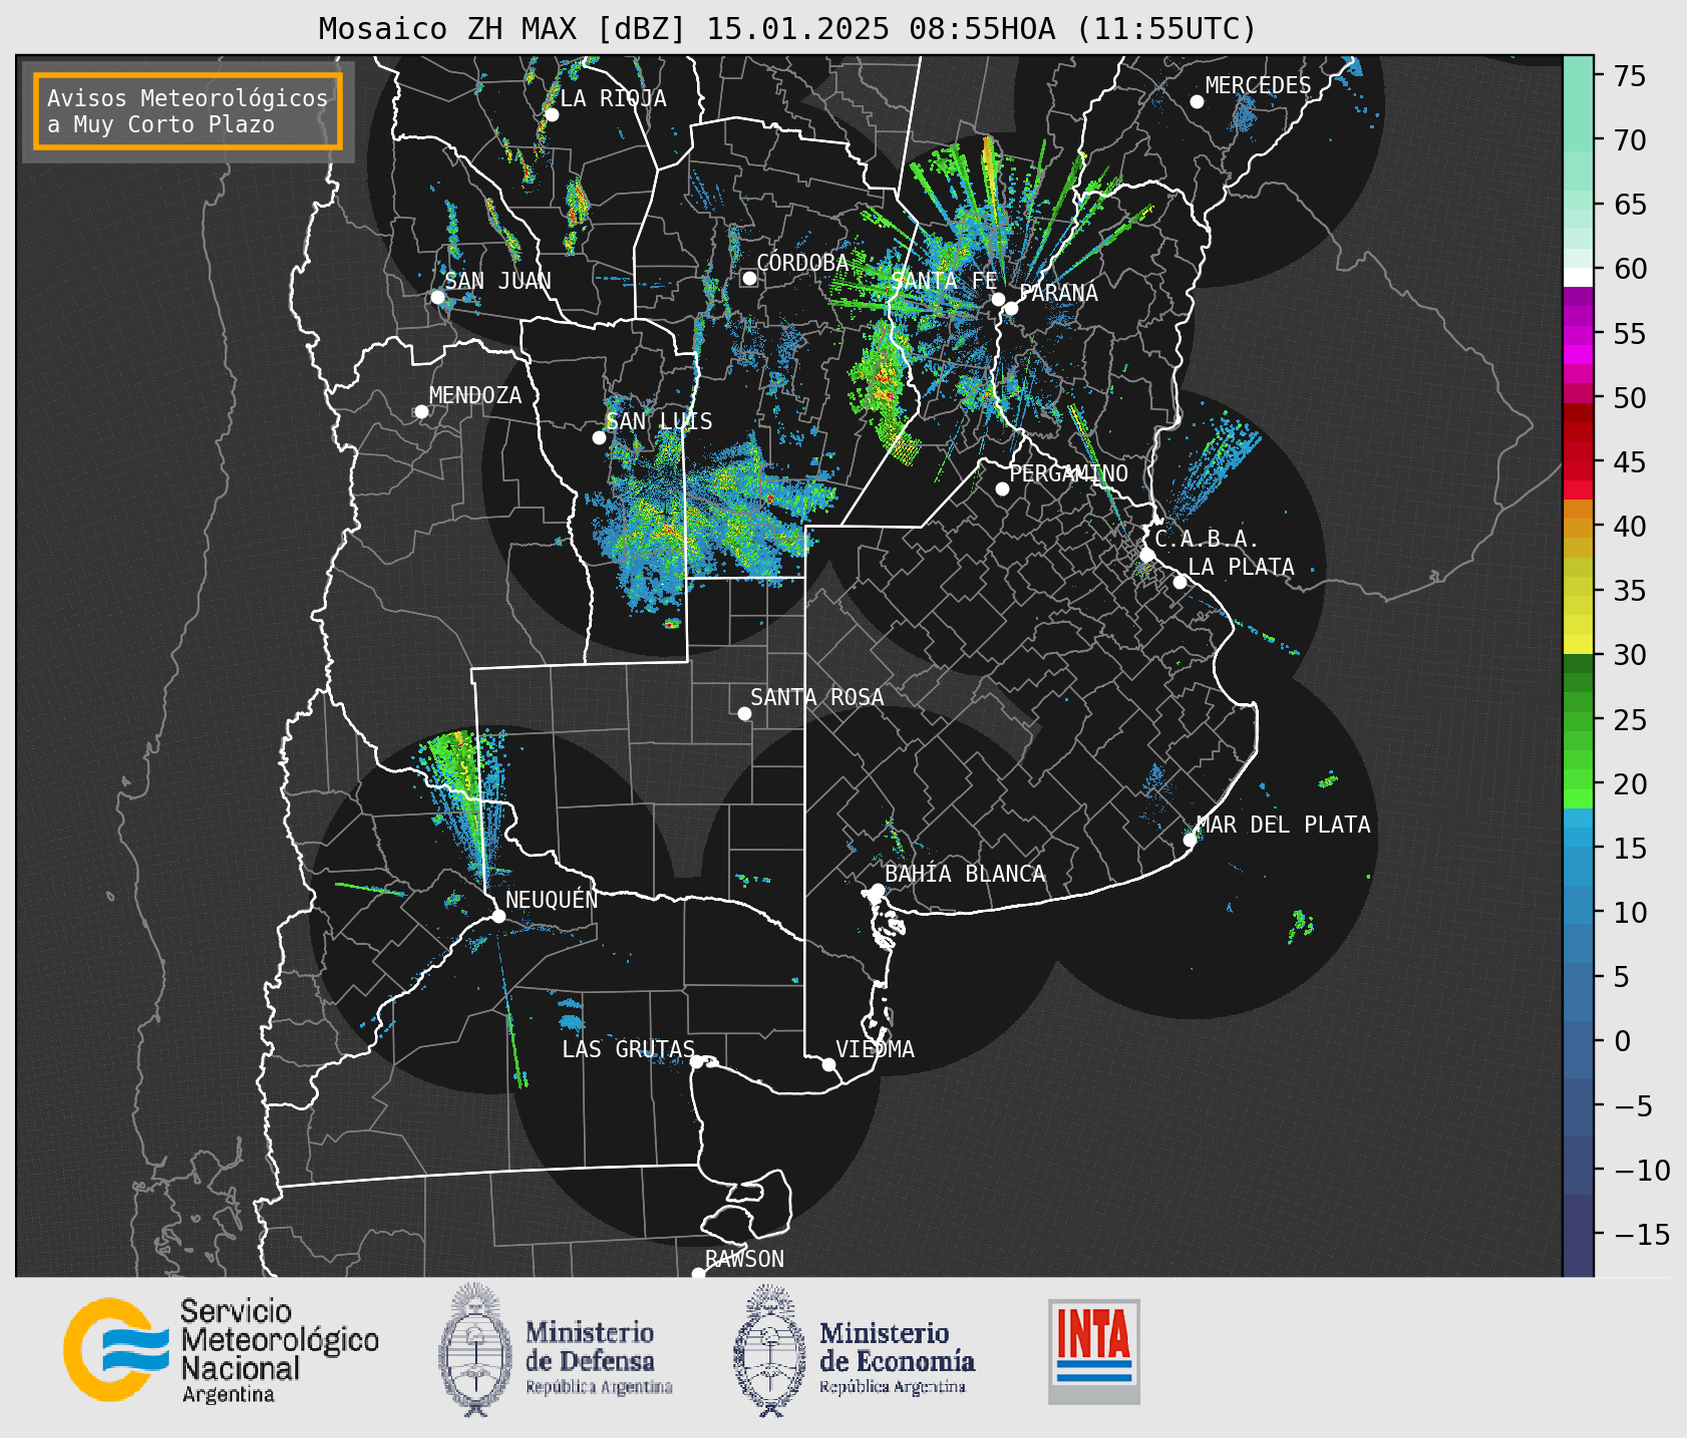The width and height of the screenshot is (1687, 1438).
Task: Click the MENDOZA label text
Action: (475, 395)
